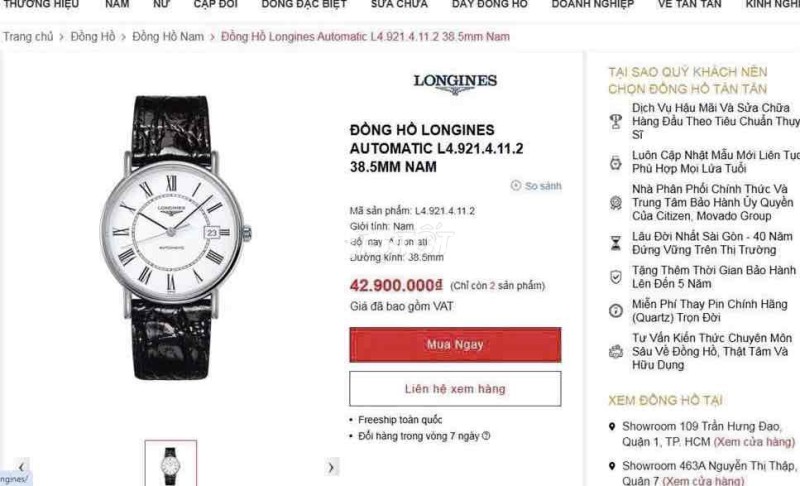Click Liên hệ xem hàng button

(x=455, y=389)
